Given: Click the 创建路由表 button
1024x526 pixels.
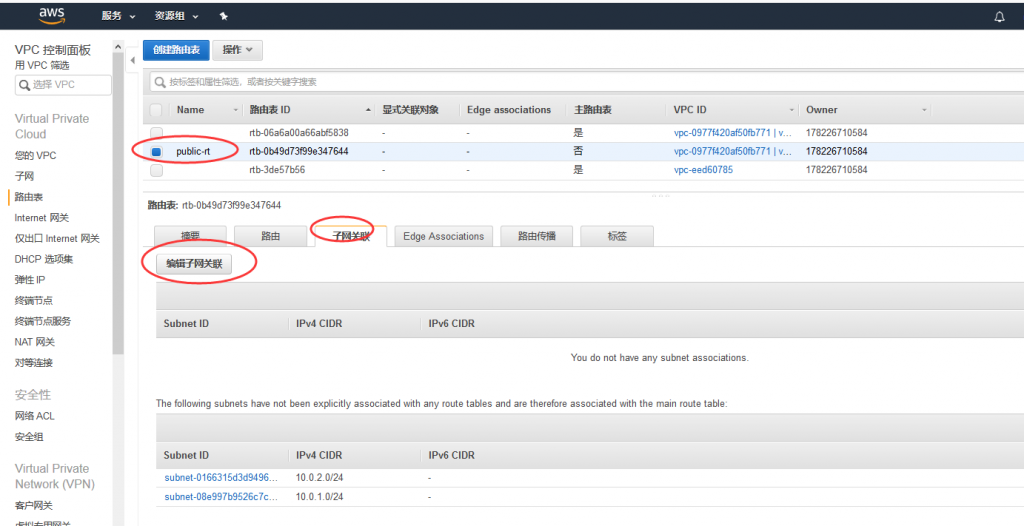Looking at the screenshot, I should [176, 50].
